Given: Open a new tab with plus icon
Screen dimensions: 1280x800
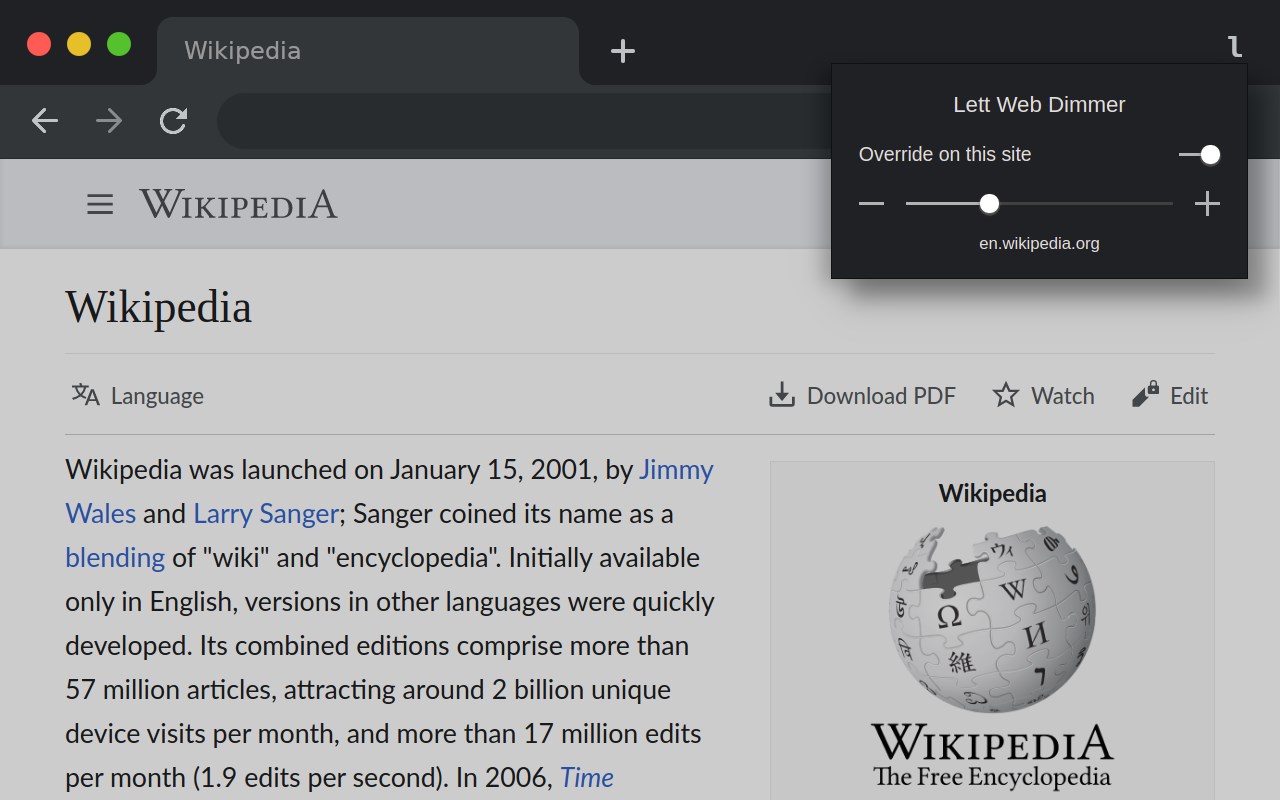Looking at the screenshot, I should click(623, 51).
